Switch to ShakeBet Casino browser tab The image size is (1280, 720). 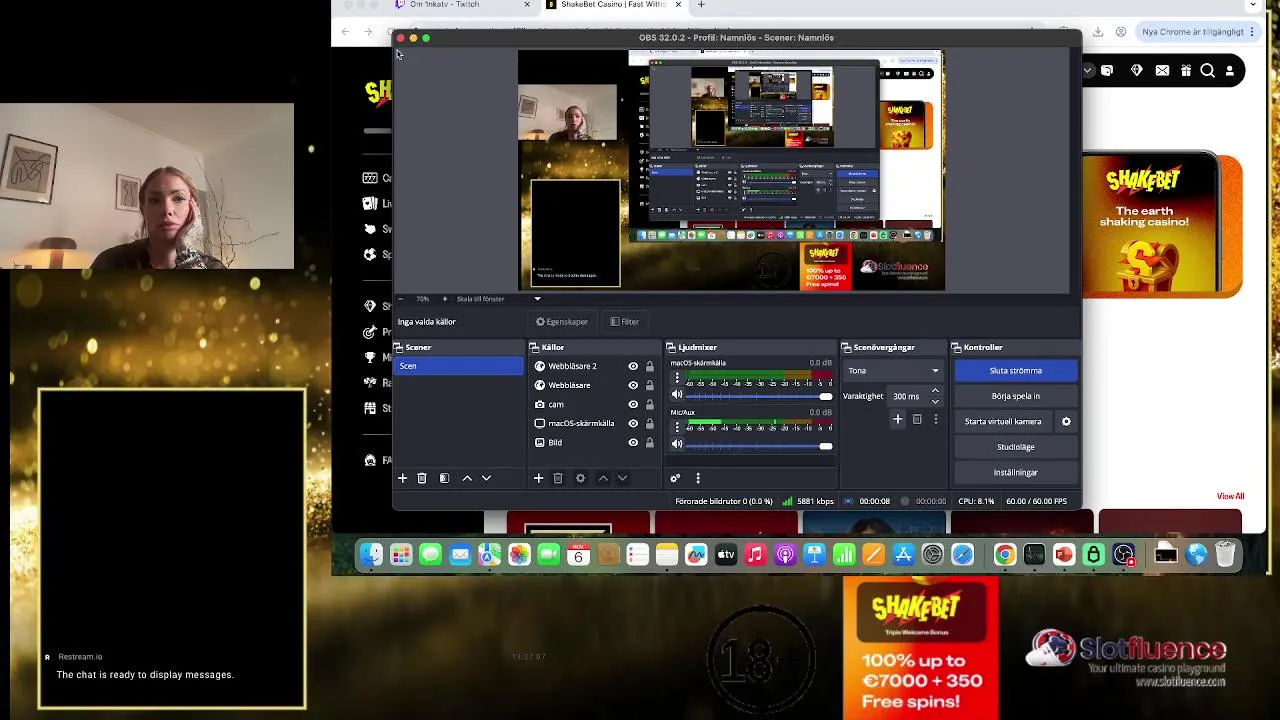pyautogui.click(x=613, y=5)
